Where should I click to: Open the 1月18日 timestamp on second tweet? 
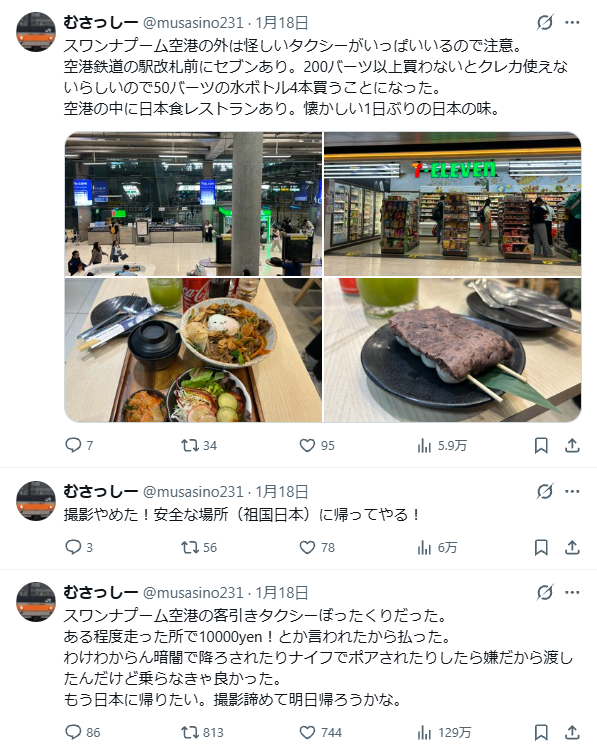[282, 492]
